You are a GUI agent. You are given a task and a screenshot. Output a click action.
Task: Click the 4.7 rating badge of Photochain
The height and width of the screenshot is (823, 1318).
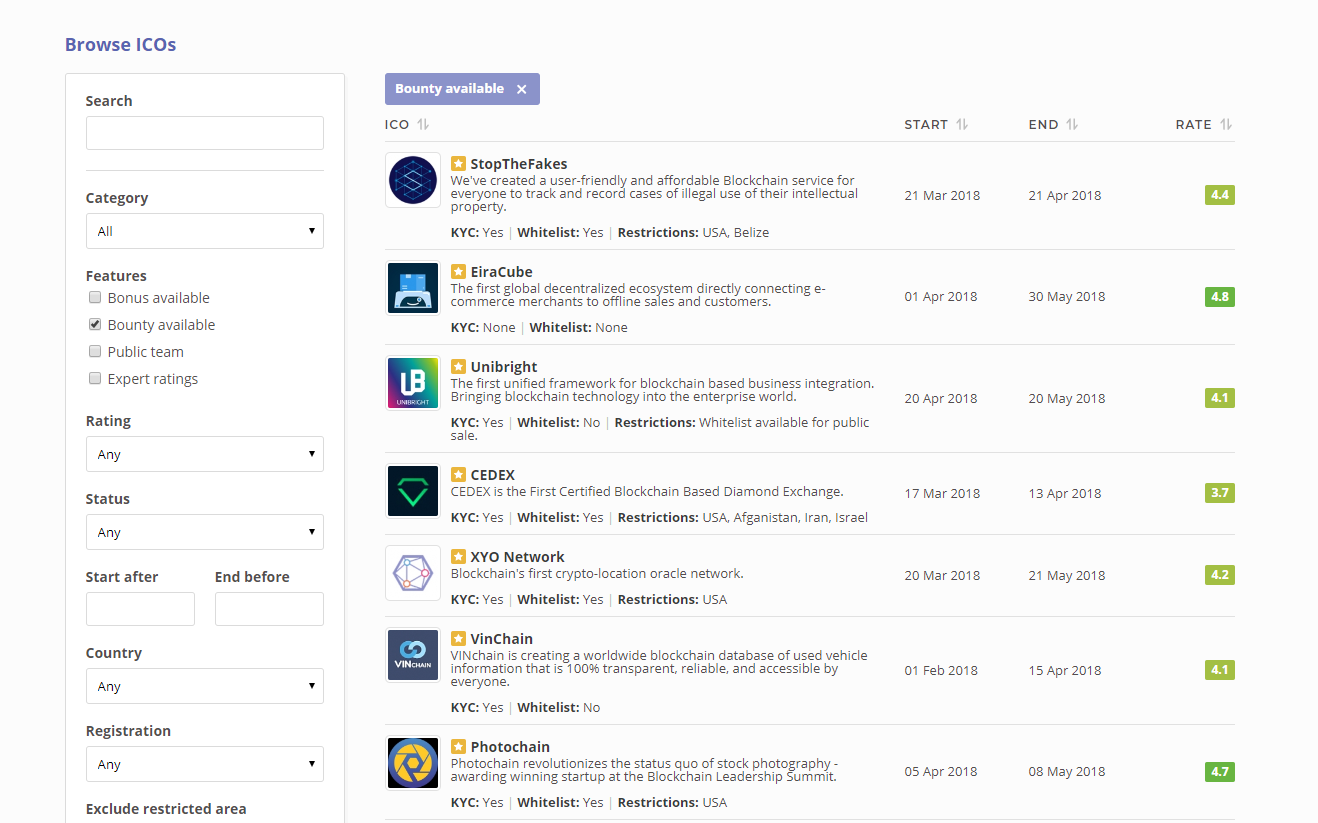tap(1220, 771)
